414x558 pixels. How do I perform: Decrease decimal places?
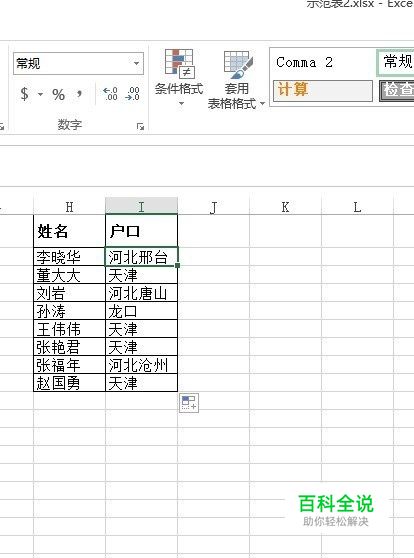click(132, 94)
